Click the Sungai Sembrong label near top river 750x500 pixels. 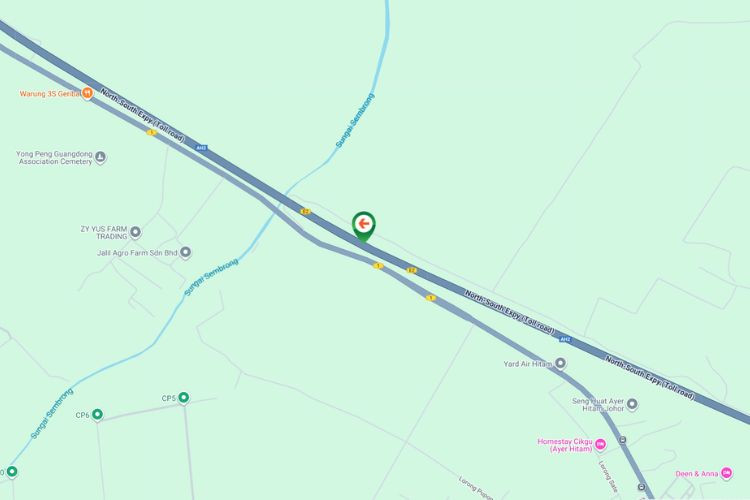point(355,121)
